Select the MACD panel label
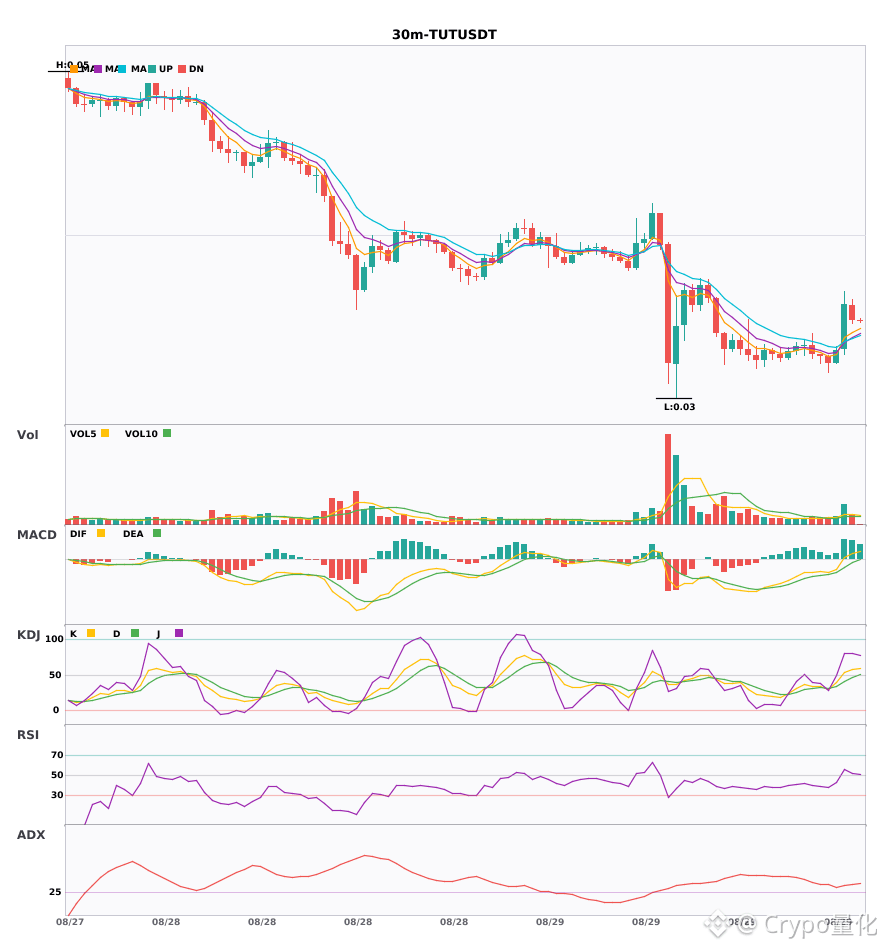This screenshot has width=885, height=950. 36,535
